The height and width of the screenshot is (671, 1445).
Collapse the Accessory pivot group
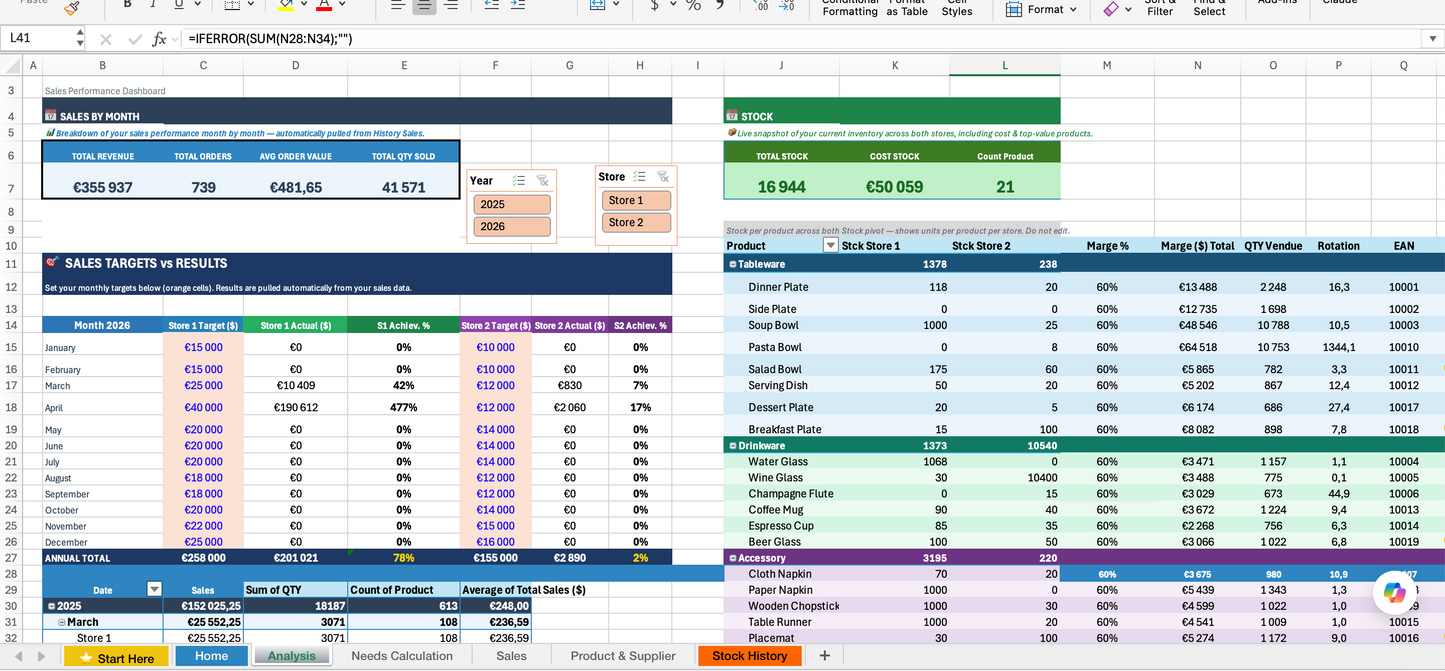click(x=732, y=558)
